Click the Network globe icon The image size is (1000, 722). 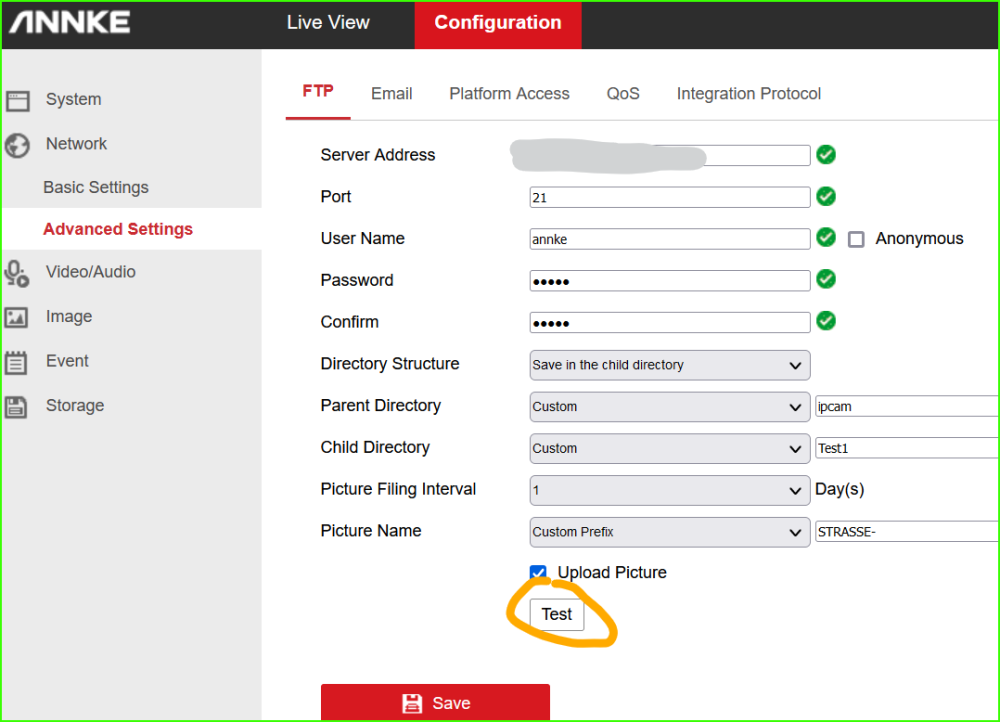(x=17, y=145)
